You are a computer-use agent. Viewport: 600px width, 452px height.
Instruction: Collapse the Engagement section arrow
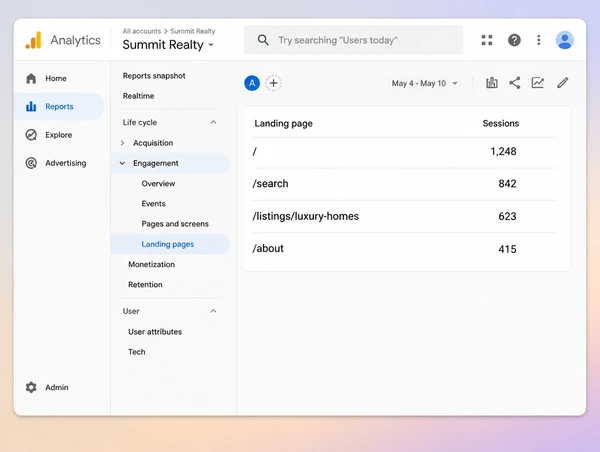pos(122,163)
